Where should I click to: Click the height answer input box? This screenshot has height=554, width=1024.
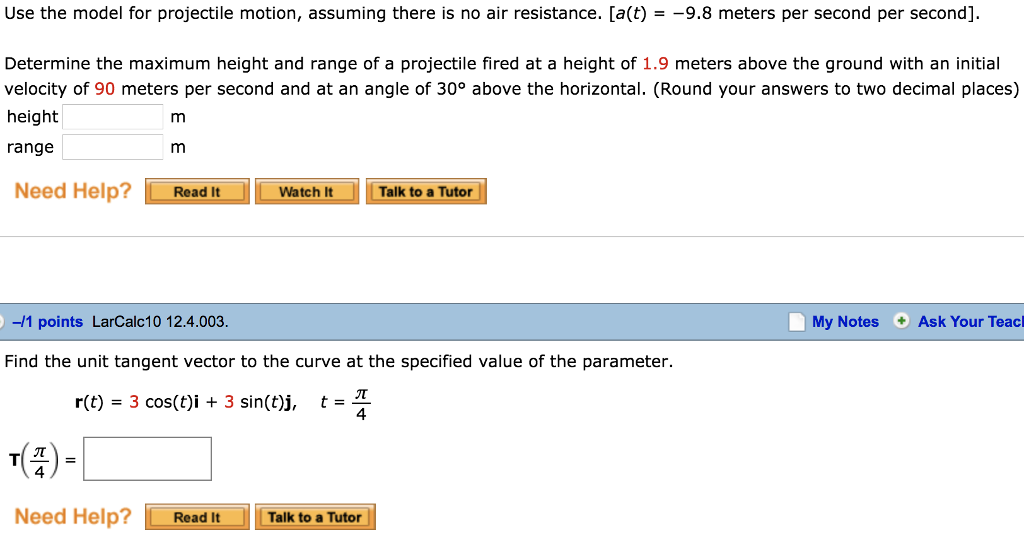point(112,117)
